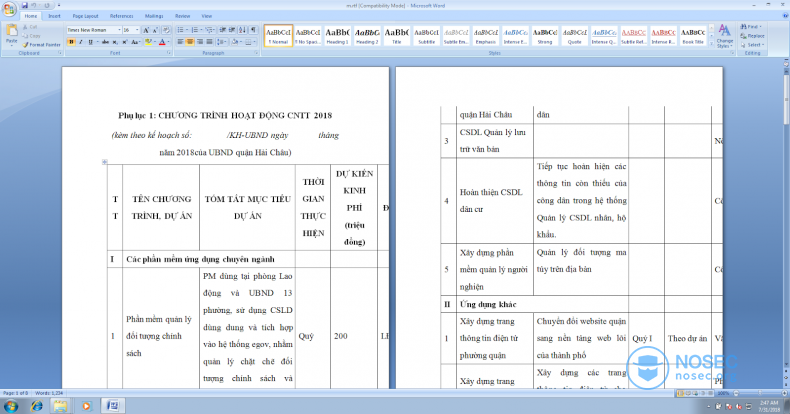
Task: Clear all text formatting
Action: pos(166,30)
